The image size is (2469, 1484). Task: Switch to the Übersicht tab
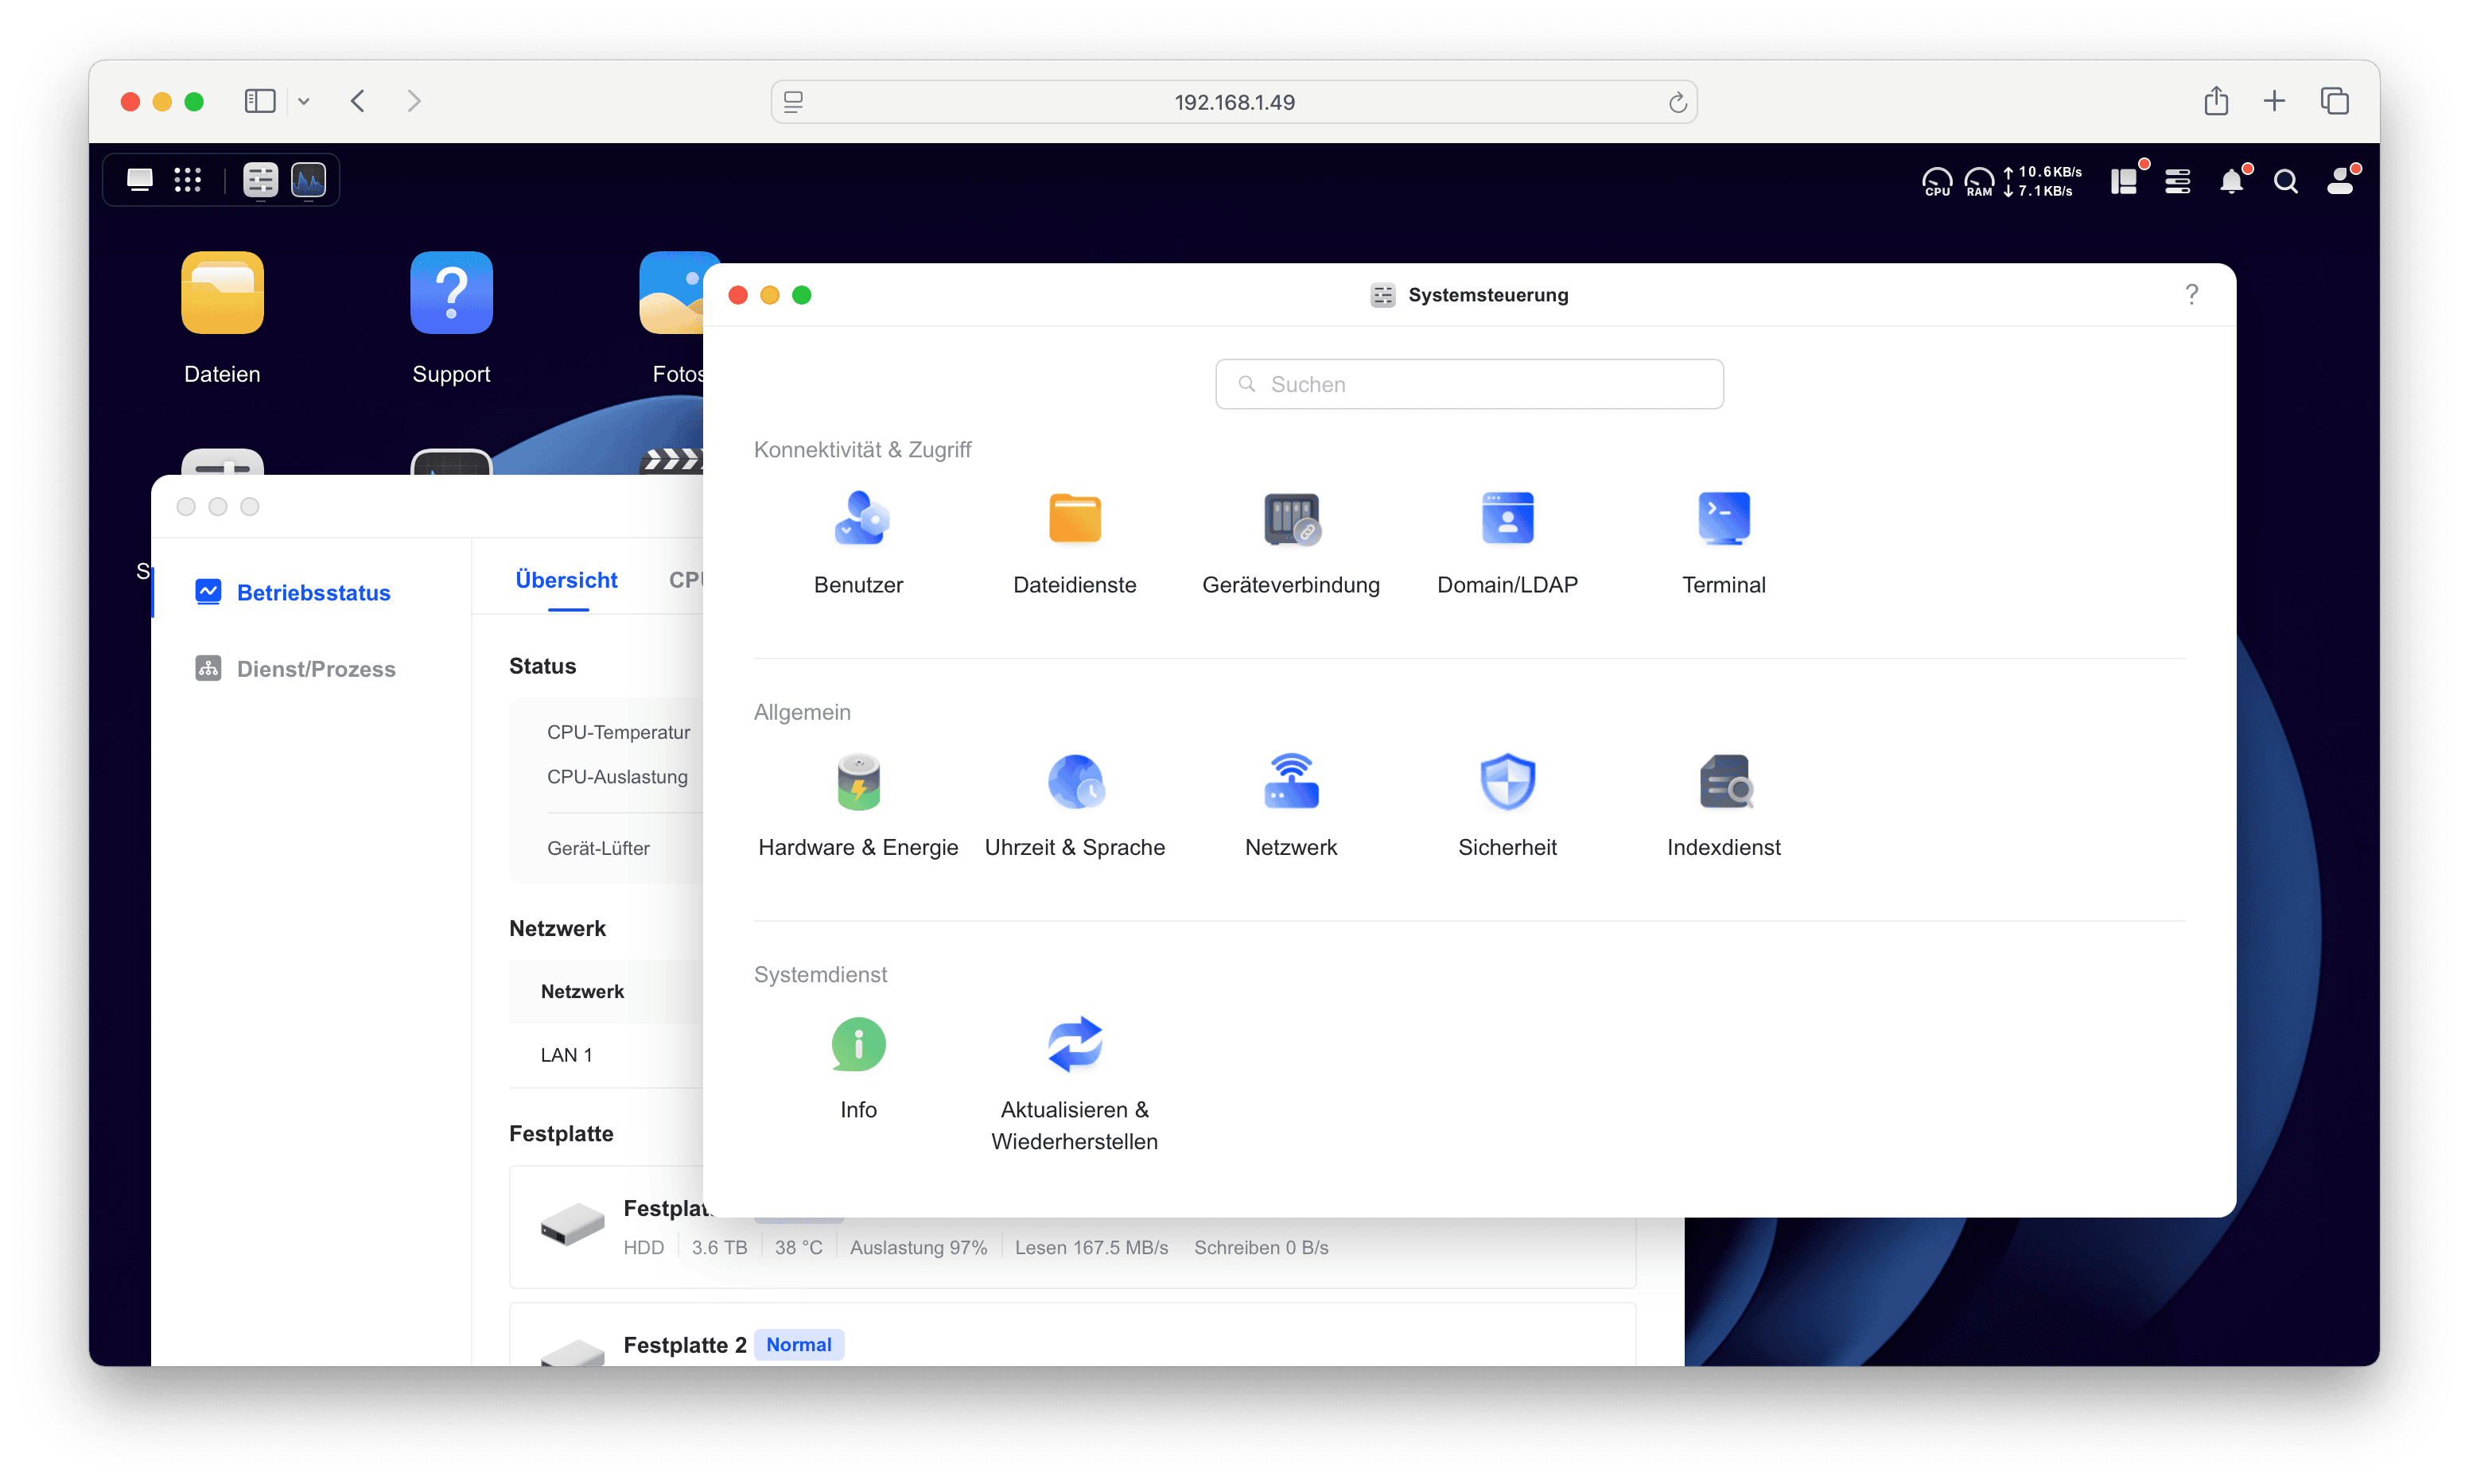tap(566, 581)
